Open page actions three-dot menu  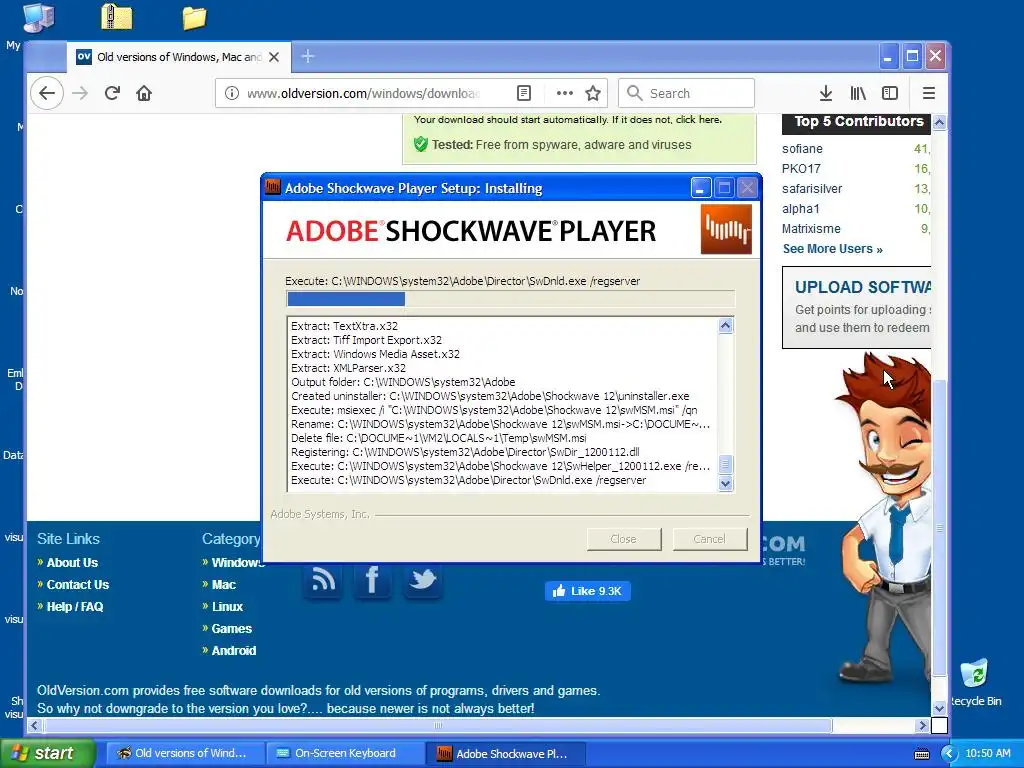click(x=564, y=93)
